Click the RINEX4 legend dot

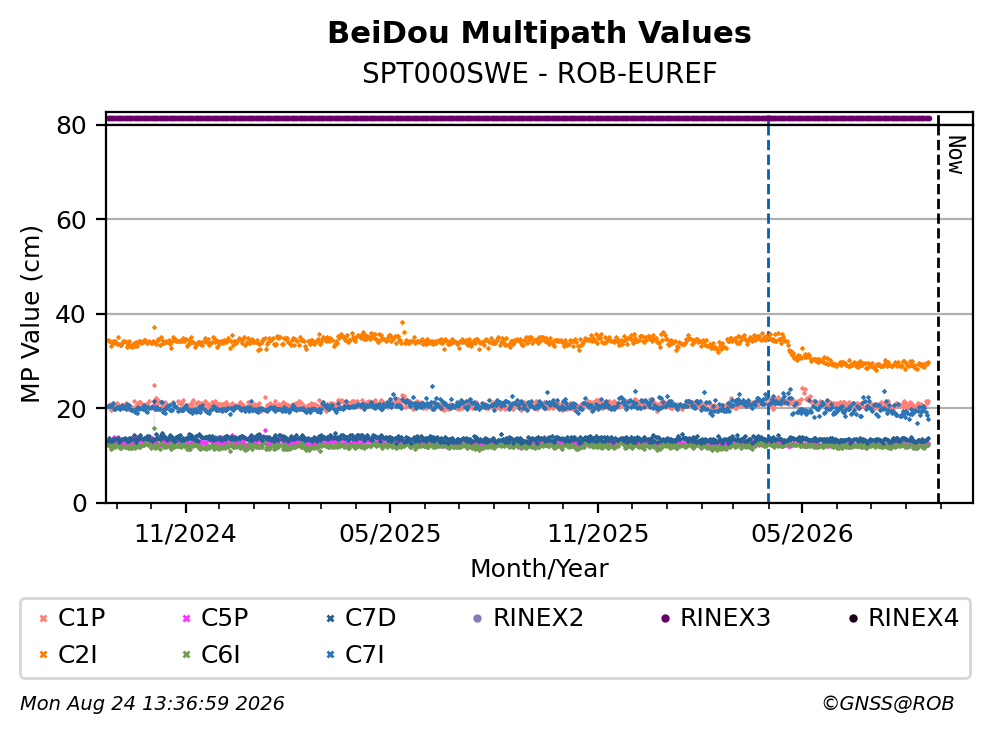click(x=853, y=618)
